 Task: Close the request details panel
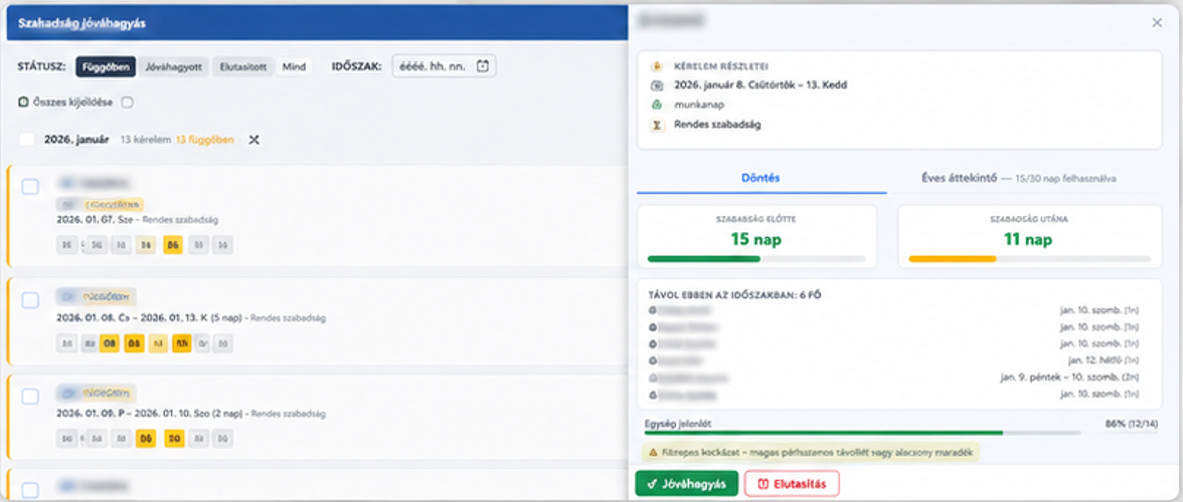point(1157,23)
